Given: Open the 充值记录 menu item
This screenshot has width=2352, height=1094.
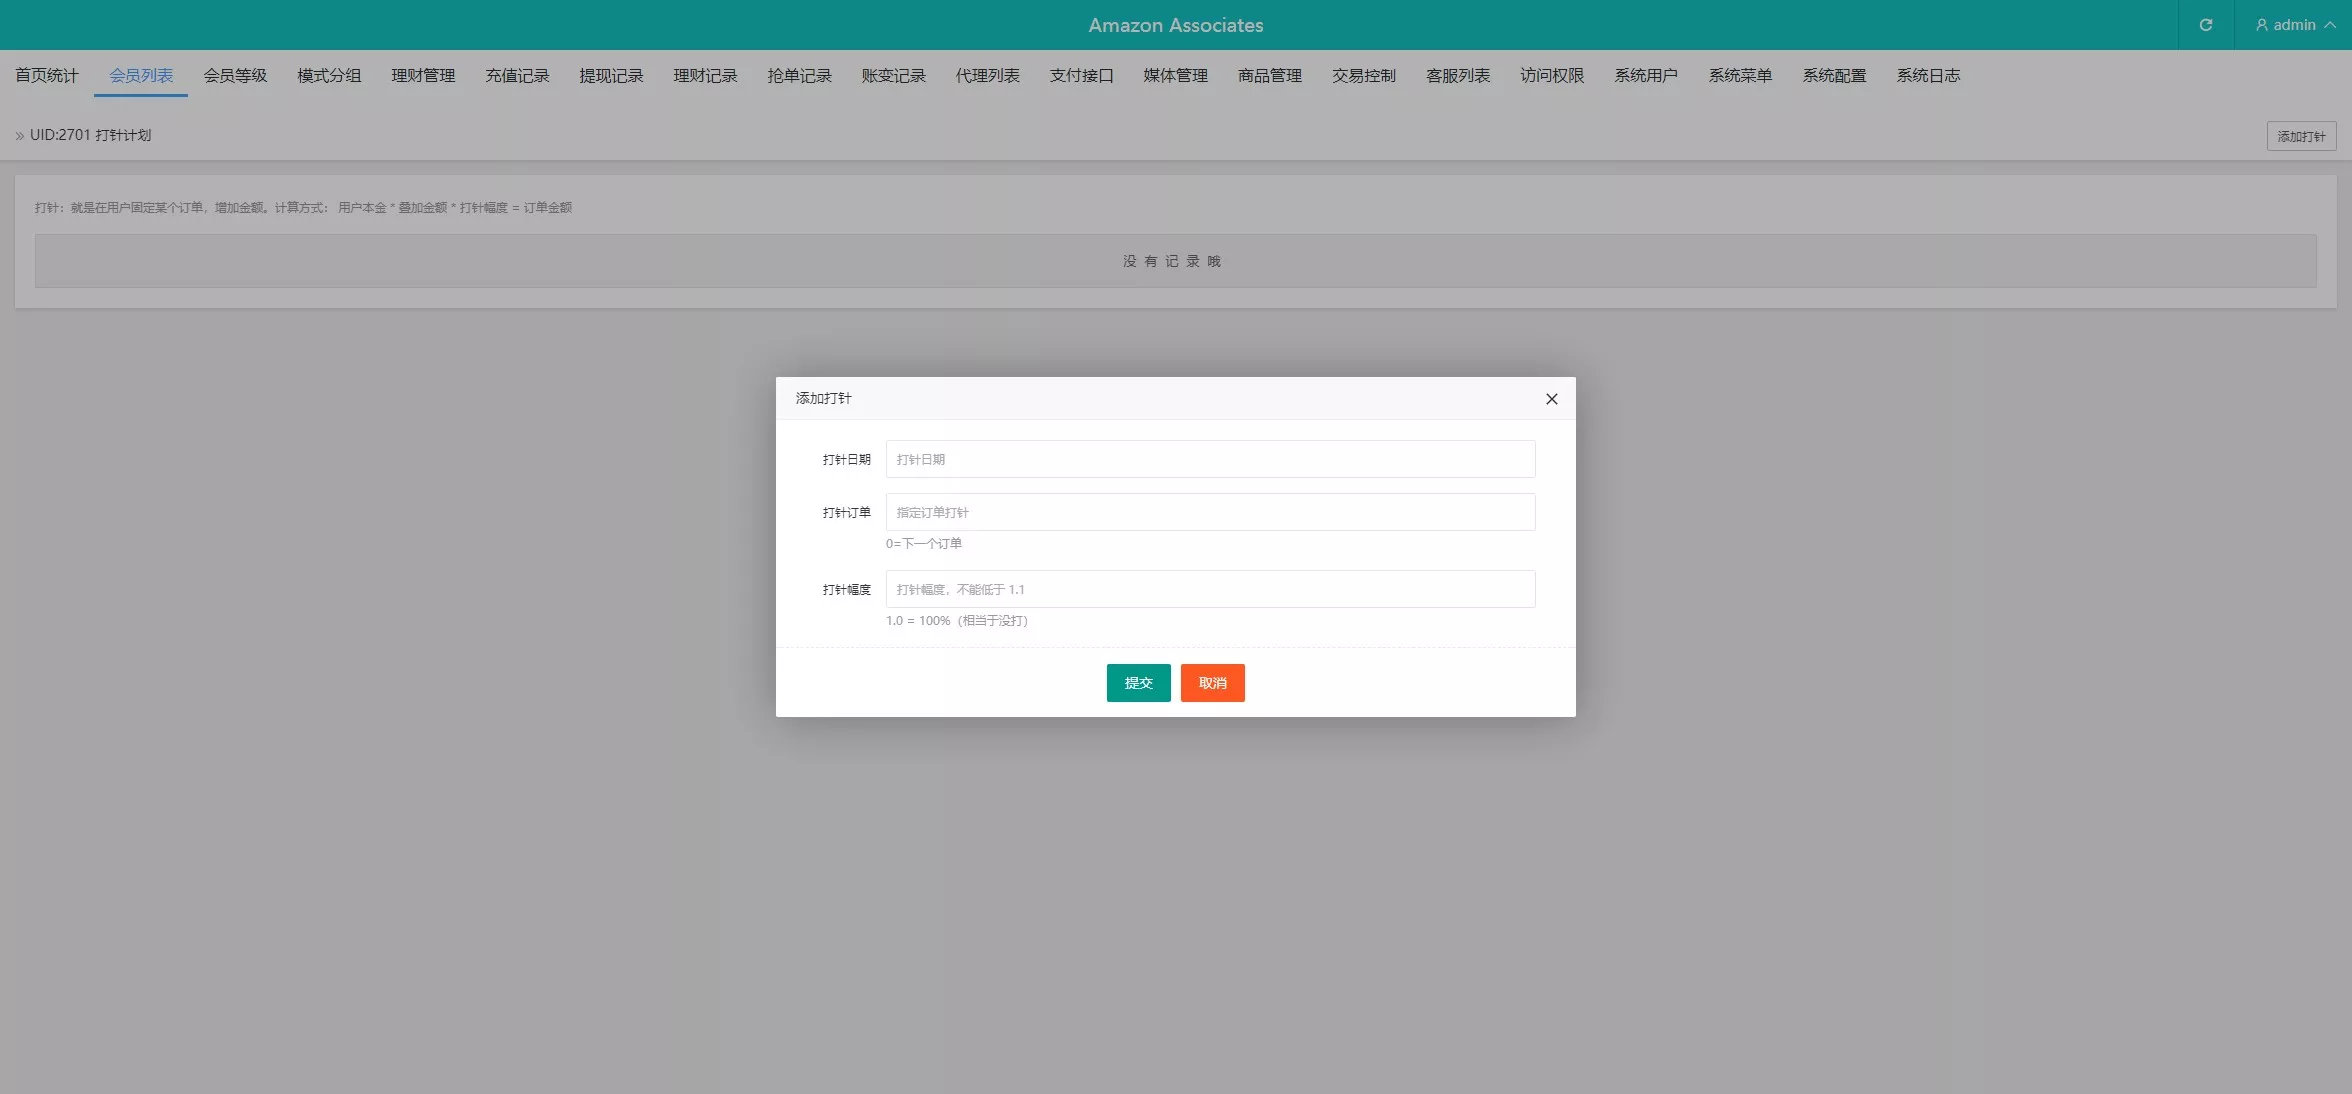Looking at the screenshot, I should tap(517, 76).
